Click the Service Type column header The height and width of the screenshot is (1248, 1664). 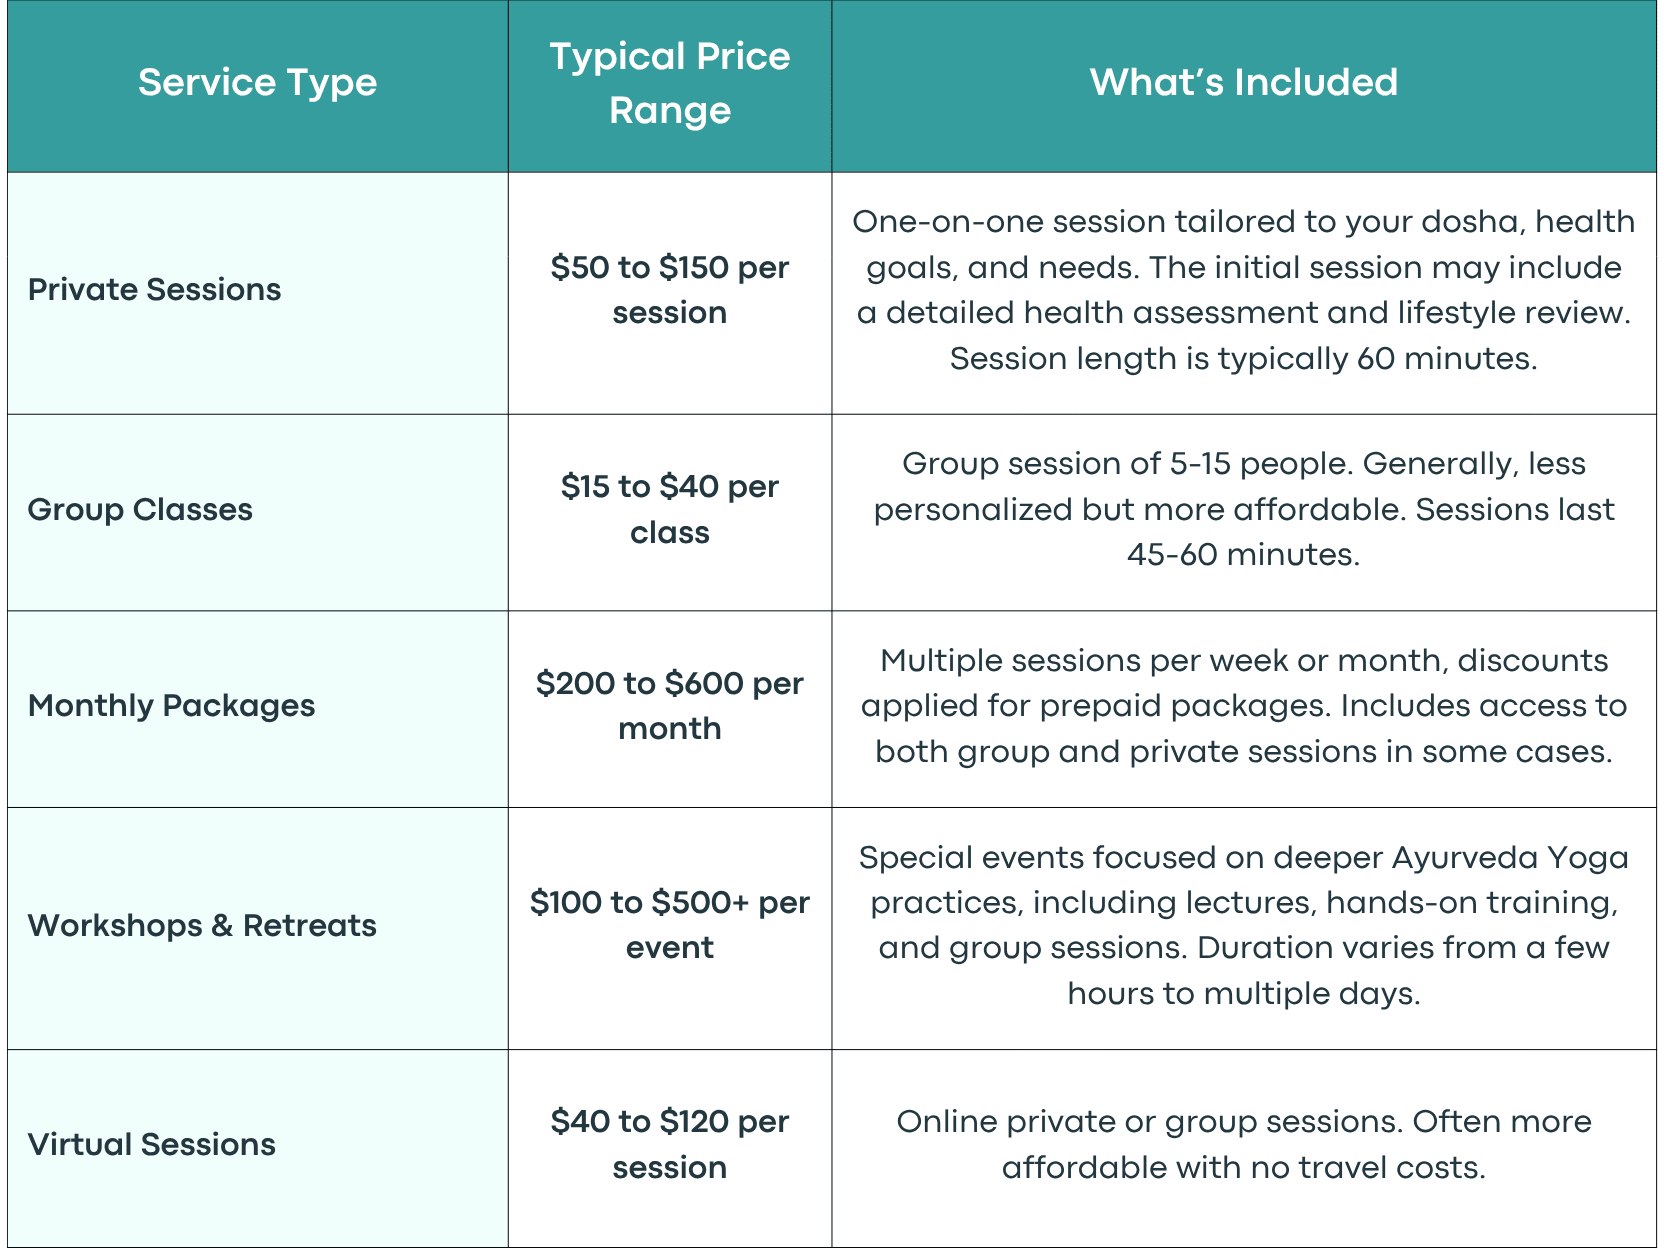pyautogui.click(x=257, y=83)
